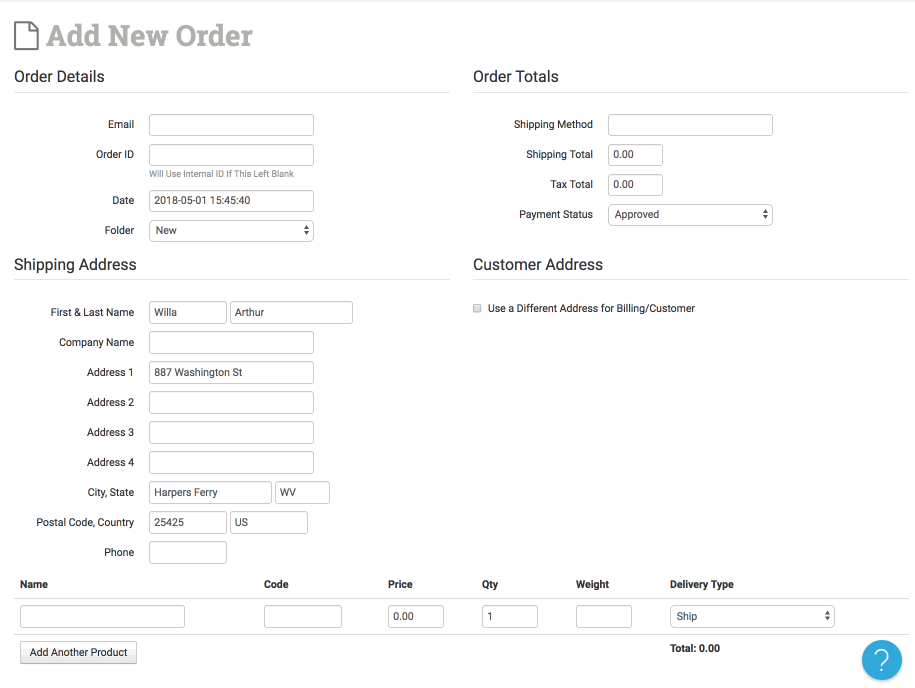
Task: Focus the Email input field
Action: click(231, 125)
